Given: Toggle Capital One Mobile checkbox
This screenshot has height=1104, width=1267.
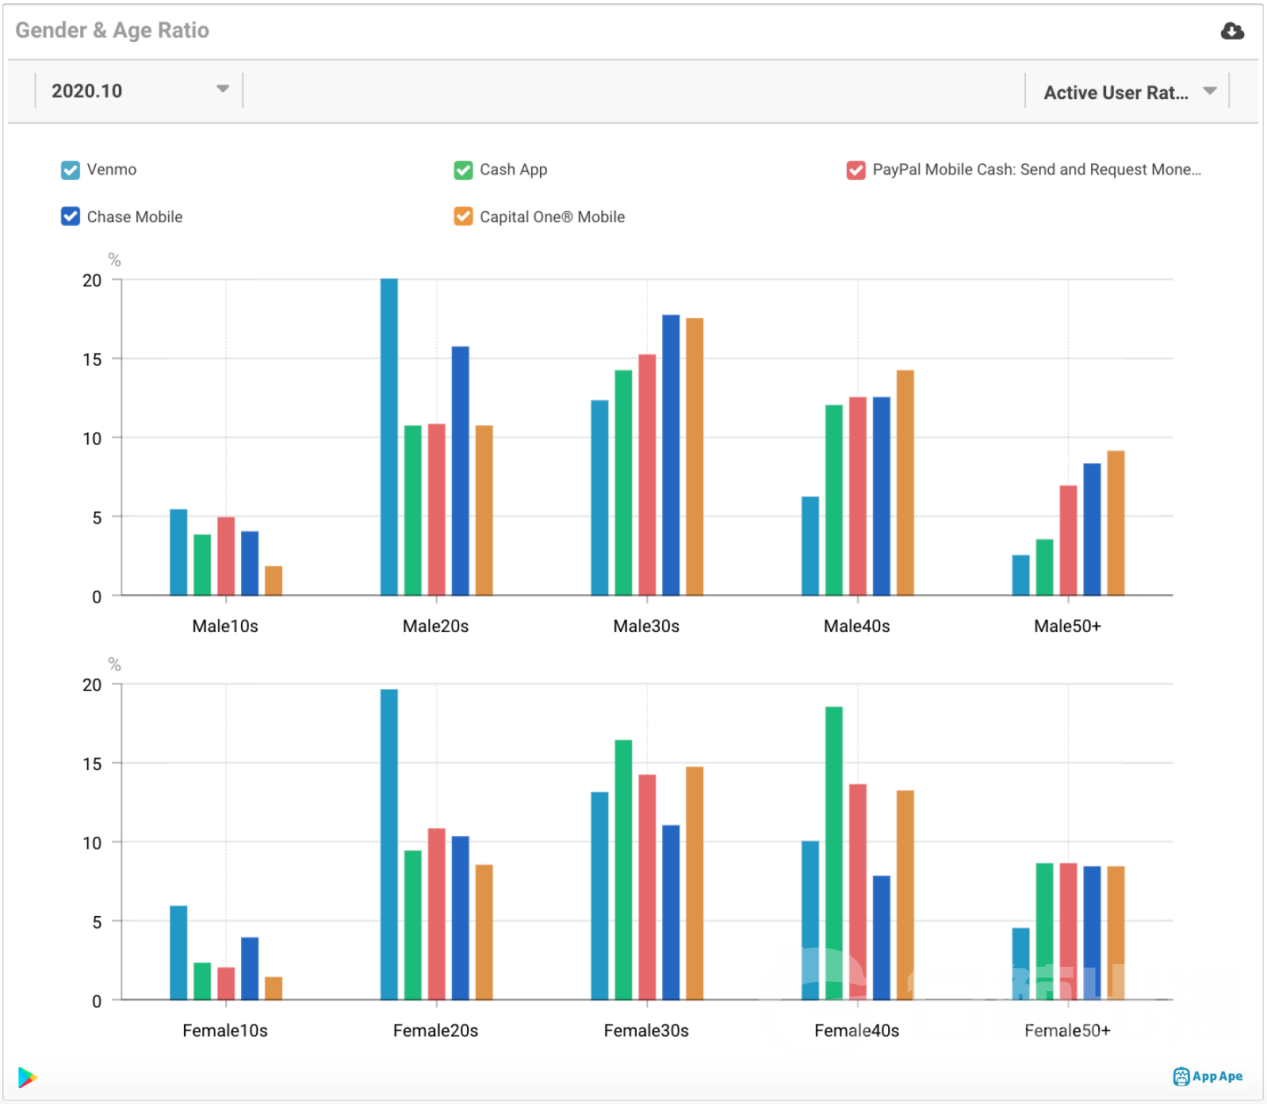Looking at the screenshot, I should 463,217.
